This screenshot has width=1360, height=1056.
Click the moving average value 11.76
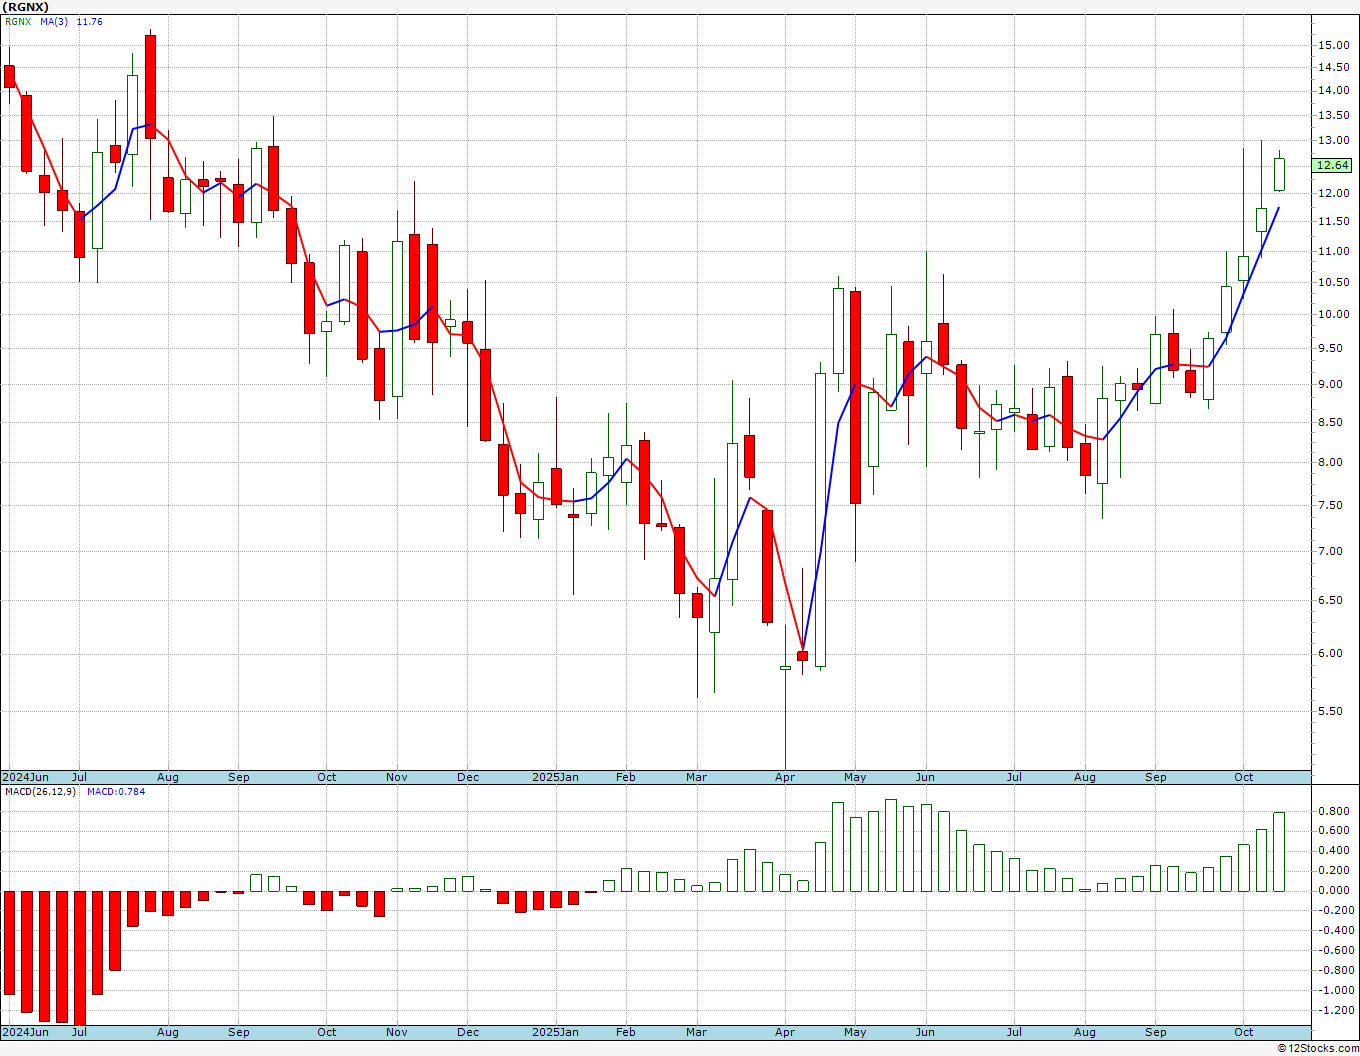tap(90, 21)
